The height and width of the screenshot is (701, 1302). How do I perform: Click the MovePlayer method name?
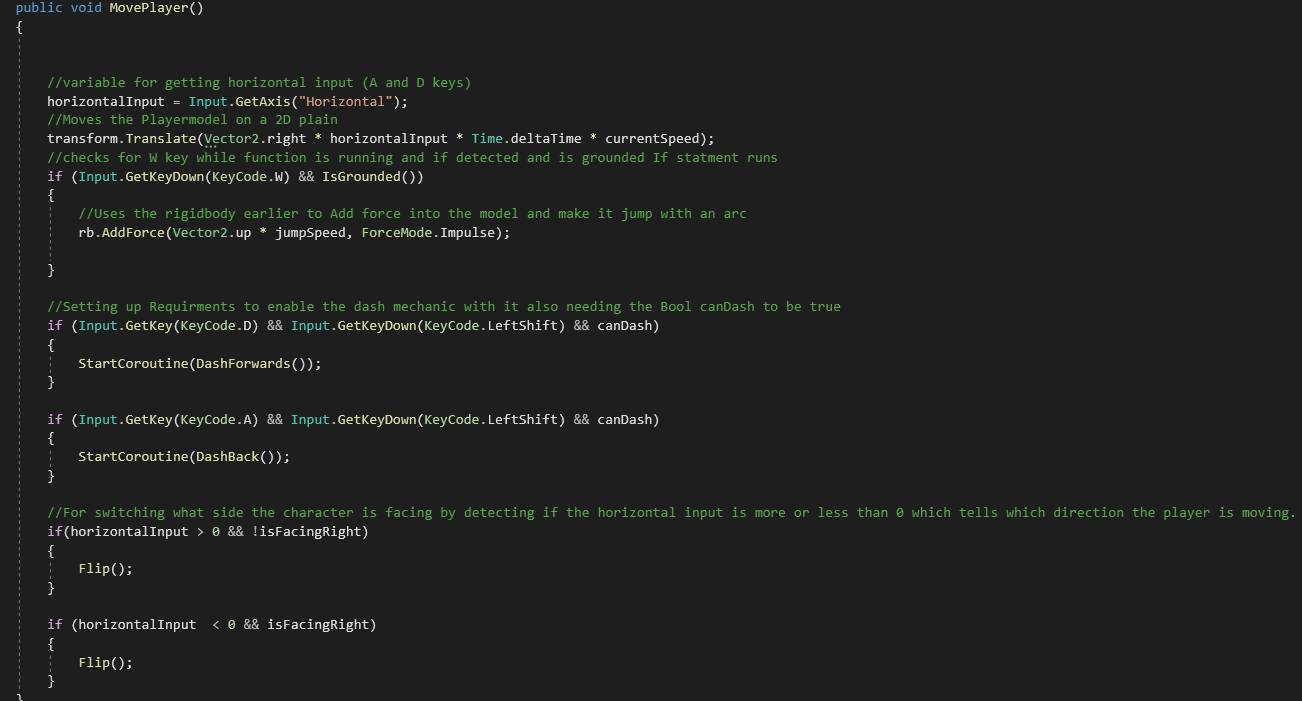coord(148,8)
